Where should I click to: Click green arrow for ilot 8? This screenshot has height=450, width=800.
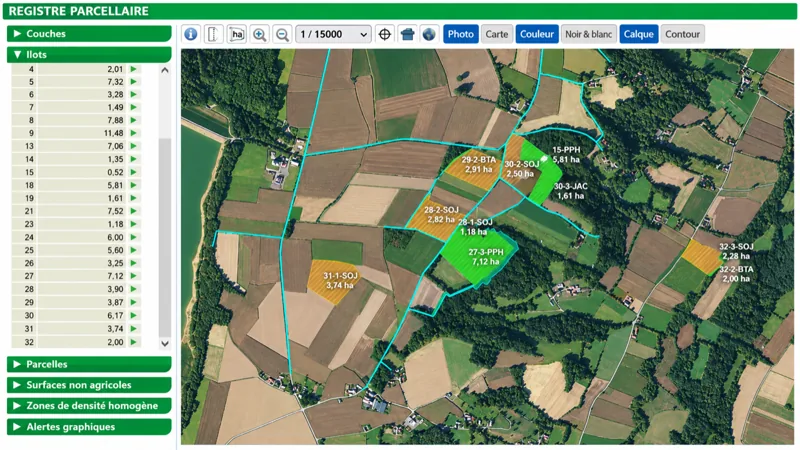pos(134,120)
